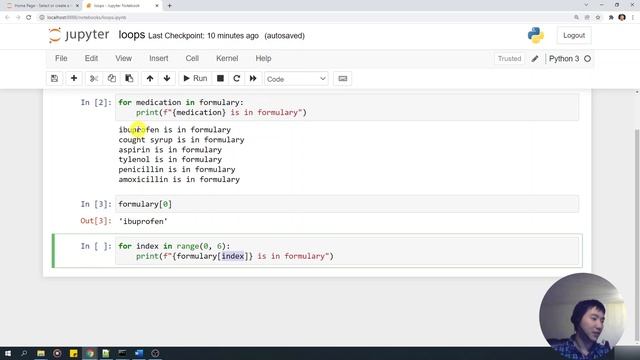This screenshot has height=360, width=640.
Task: Interrupt the kernel with stop icon
Action: coord(220,78)
